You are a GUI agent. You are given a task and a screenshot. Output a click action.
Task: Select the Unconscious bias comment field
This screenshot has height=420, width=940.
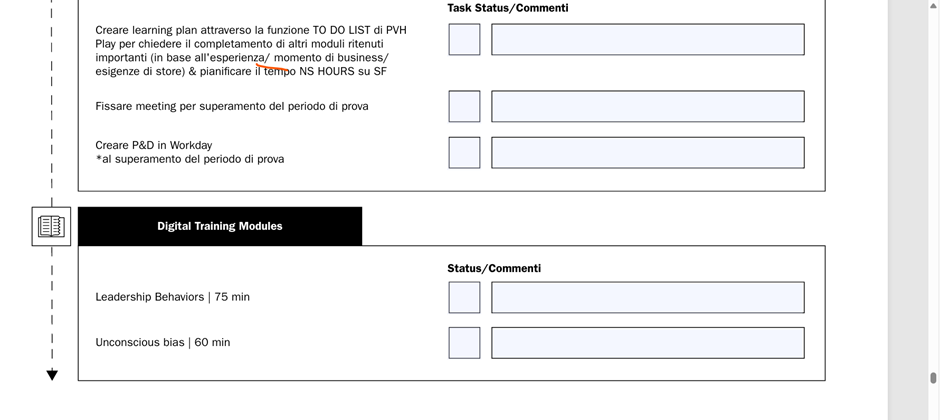click(x=648, y=343)
